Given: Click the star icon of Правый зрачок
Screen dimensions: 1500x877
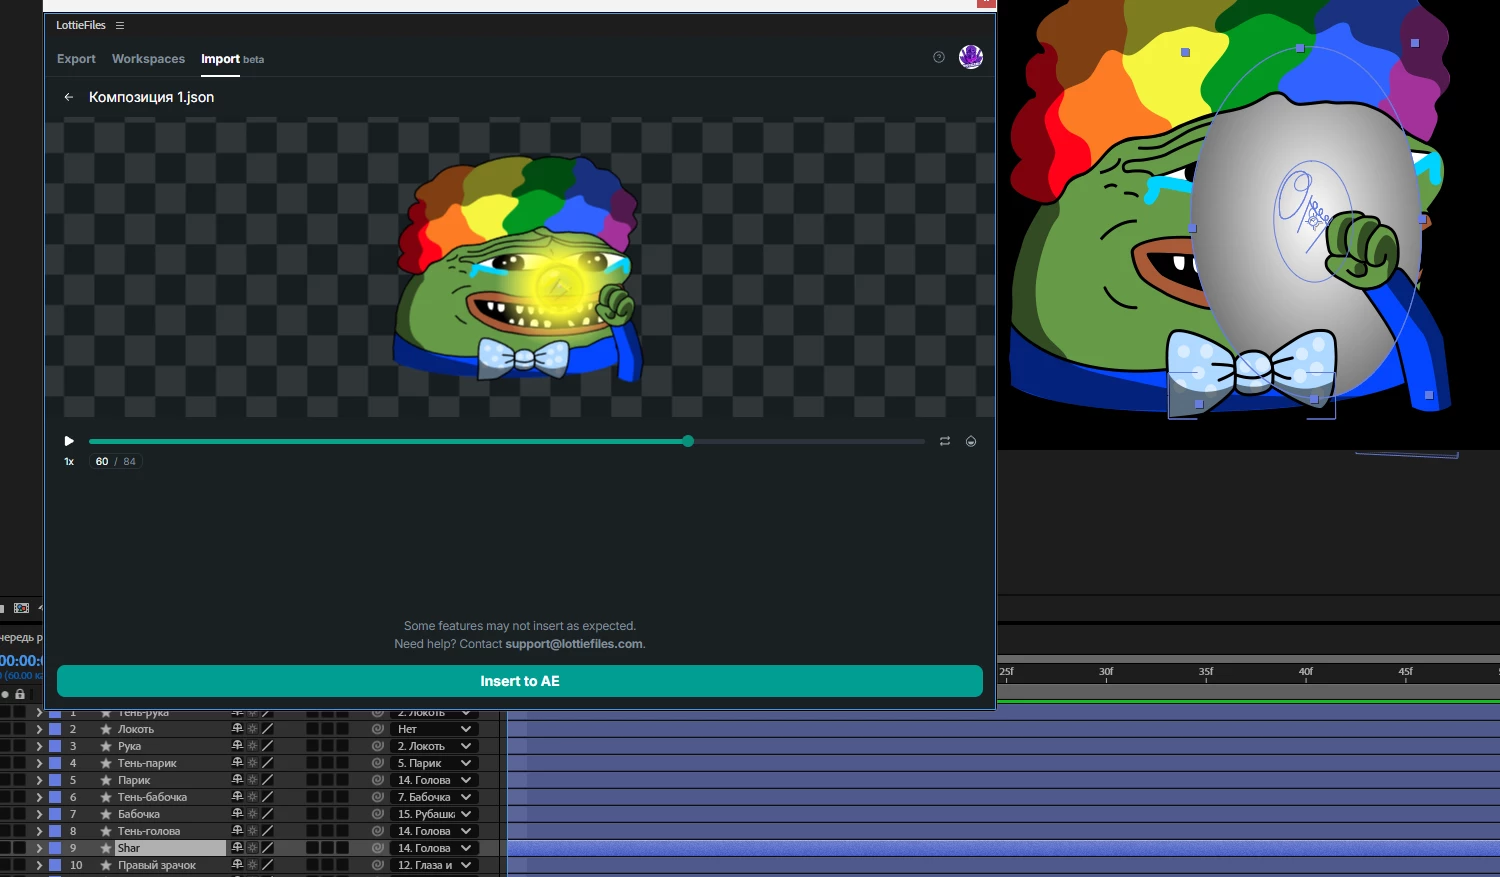Looking at the screenshot, I should (x=105, y=865).
